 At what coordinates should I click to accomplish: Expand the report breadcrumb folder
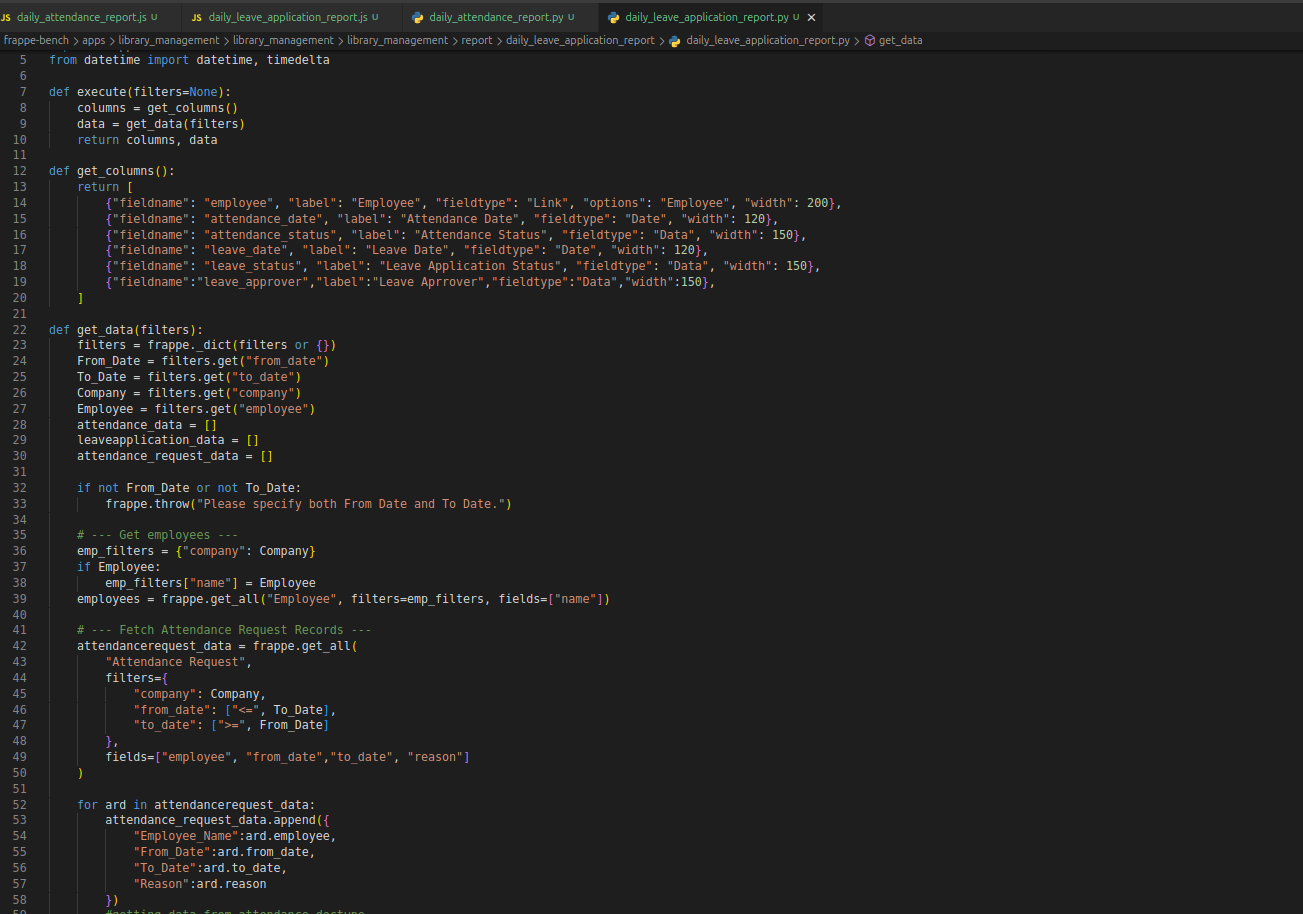[476, 41]
